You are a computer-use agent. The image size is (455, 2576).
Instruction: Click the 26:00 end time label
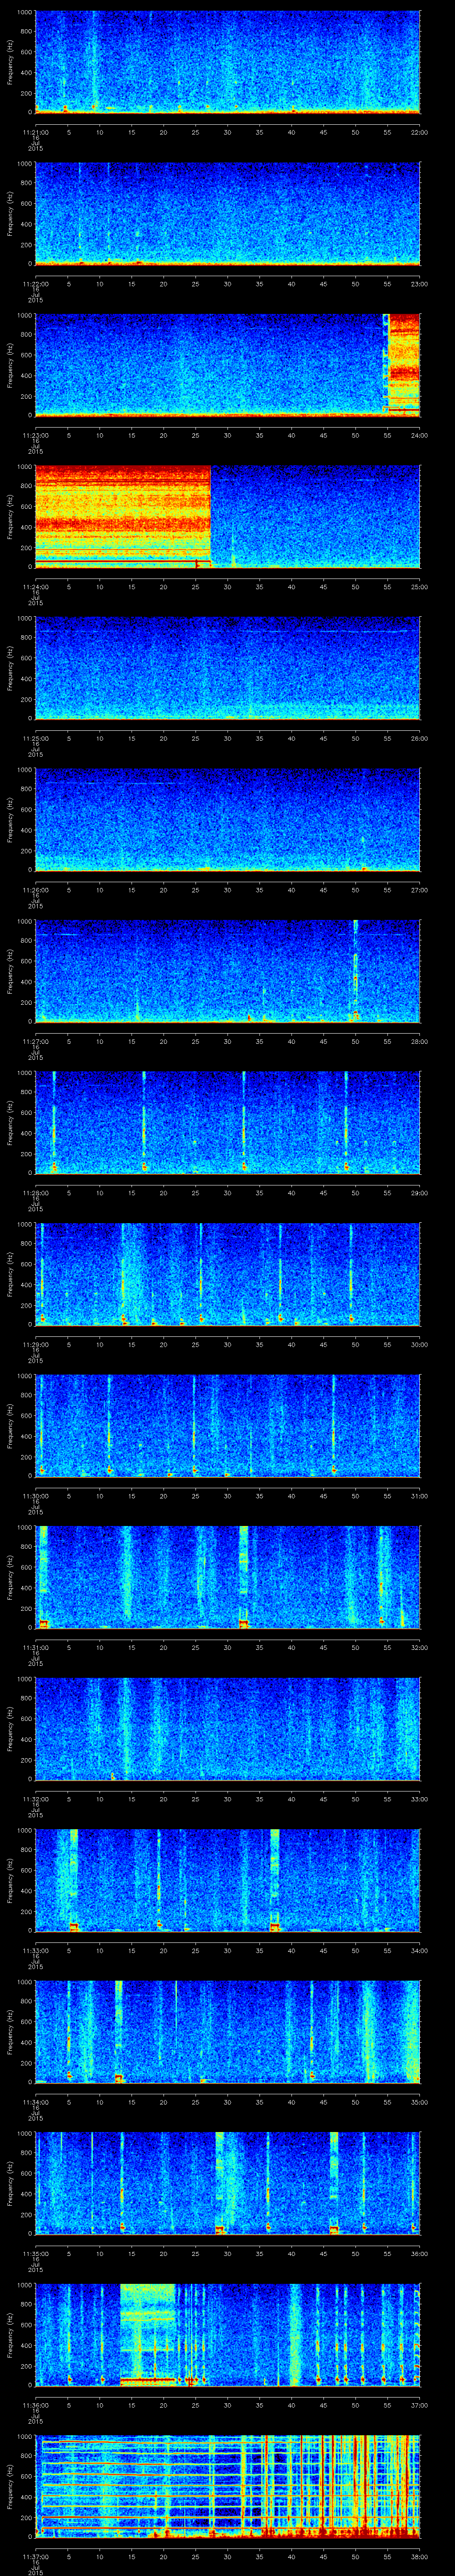(419, 738)
